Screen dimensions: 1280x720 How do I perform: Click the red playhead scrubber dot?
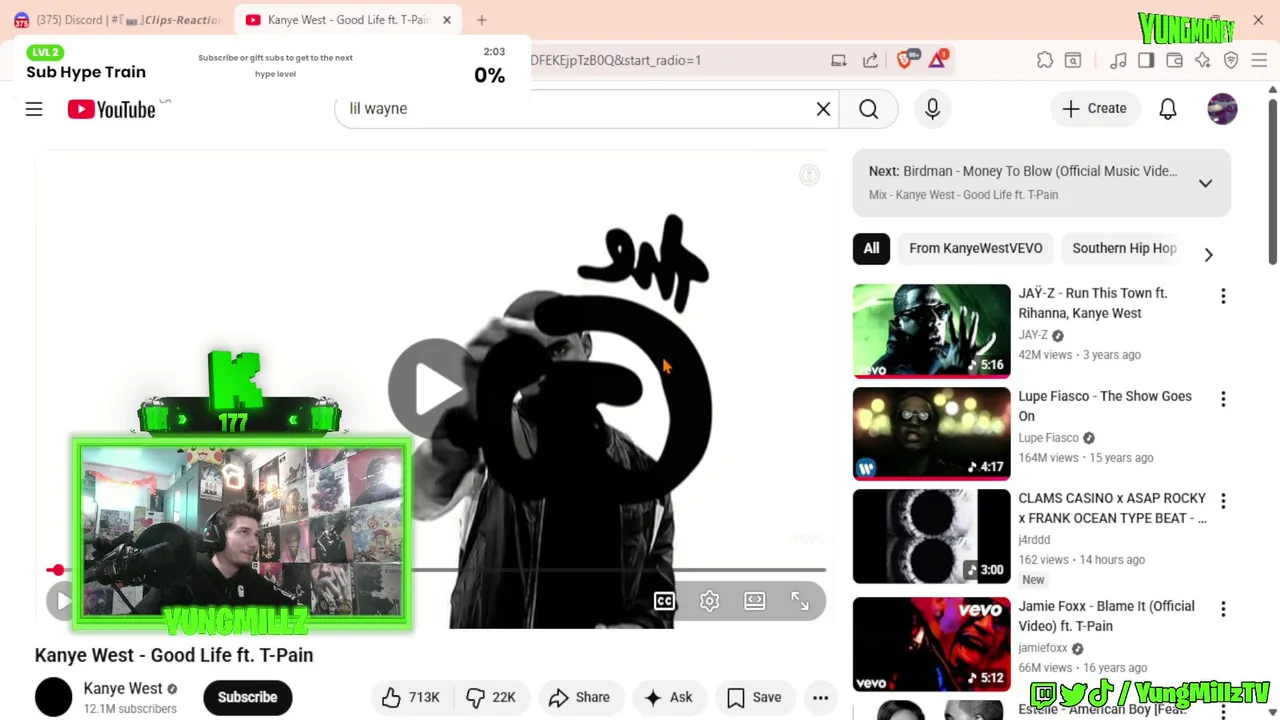tap(58, 570)
